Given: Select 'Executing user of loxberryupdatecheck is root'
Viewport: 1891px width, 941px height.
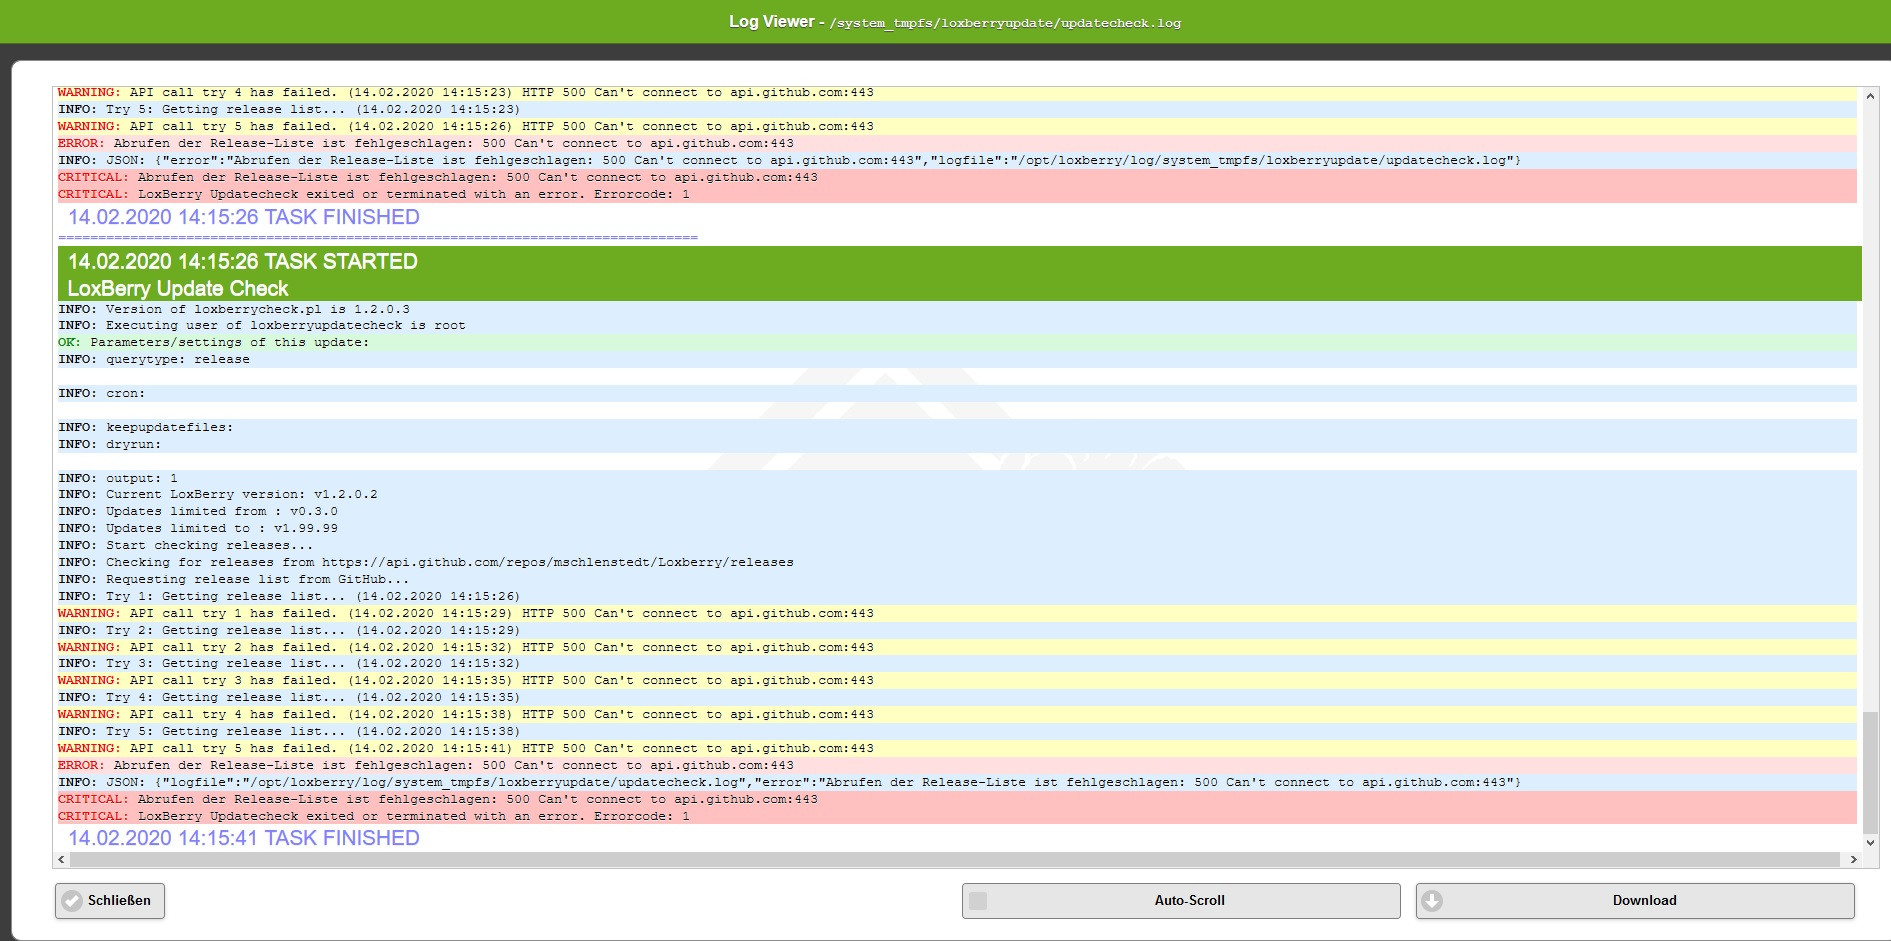Looking at the screenshot, I should click(957, 325).
